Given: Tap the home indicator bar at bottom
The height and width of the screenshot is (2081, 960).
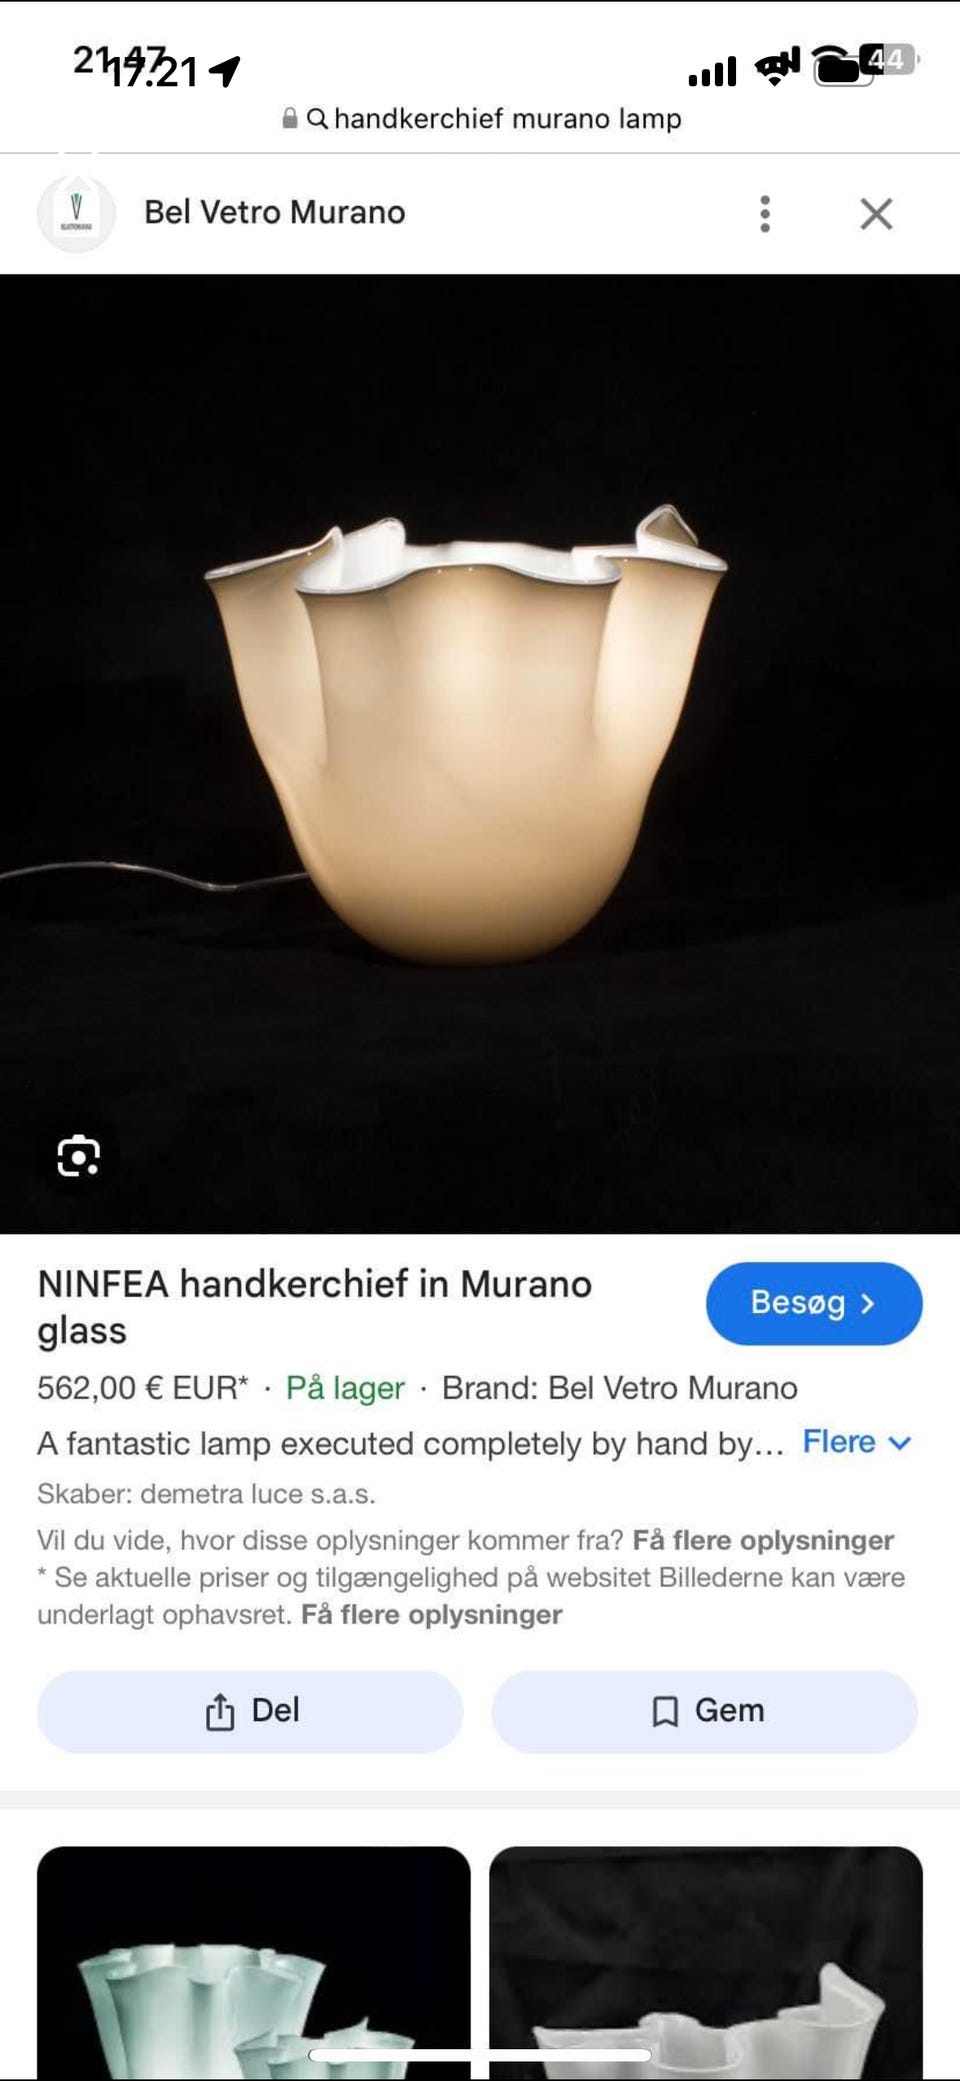Looking at the screenshot, I should pos(480,2055).
